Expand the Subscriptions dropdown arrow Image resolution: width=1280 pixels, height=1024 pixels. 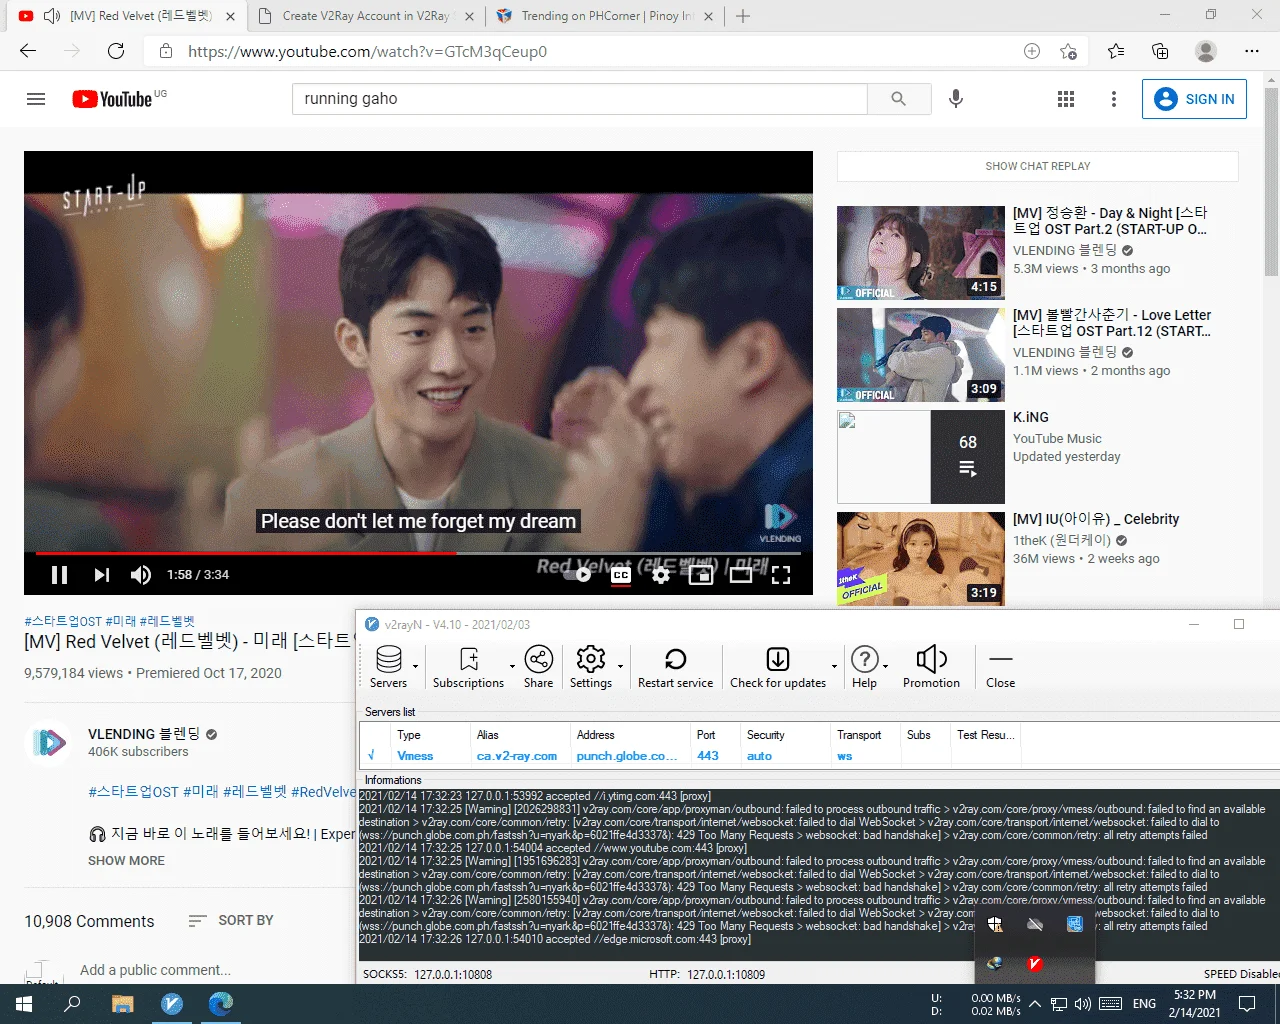(512, 667)
